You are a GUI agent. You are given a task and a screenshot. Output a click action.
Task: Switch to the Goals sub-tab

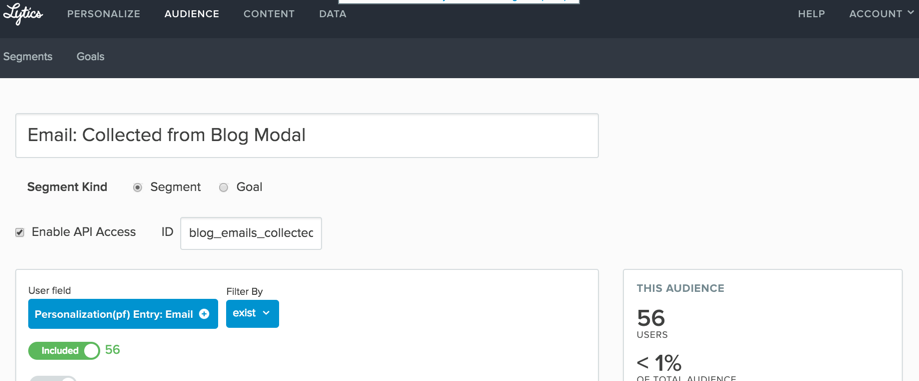pos(90,57)
